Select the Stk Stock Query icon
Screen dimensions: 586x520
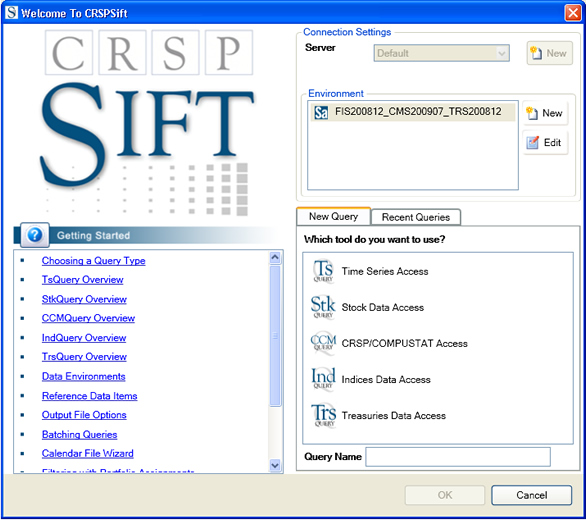tap(323, 307)
